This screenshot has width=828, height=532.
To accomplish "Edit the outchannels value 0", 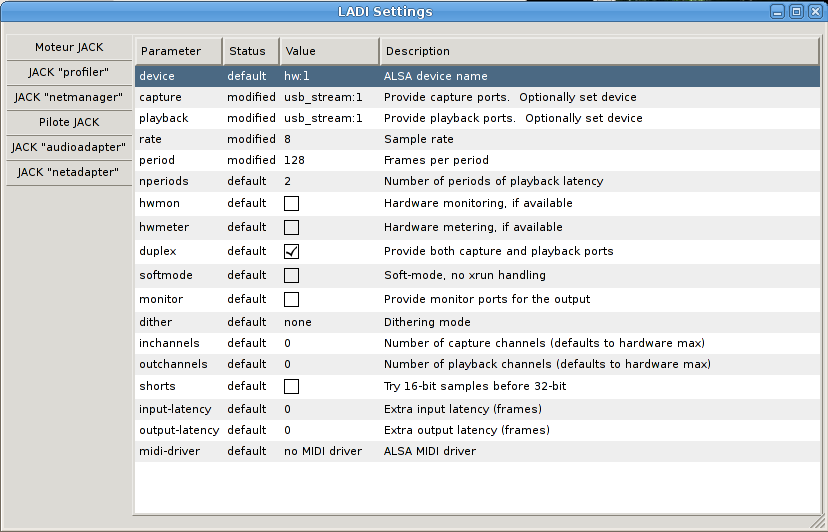I will pos(287,365).
